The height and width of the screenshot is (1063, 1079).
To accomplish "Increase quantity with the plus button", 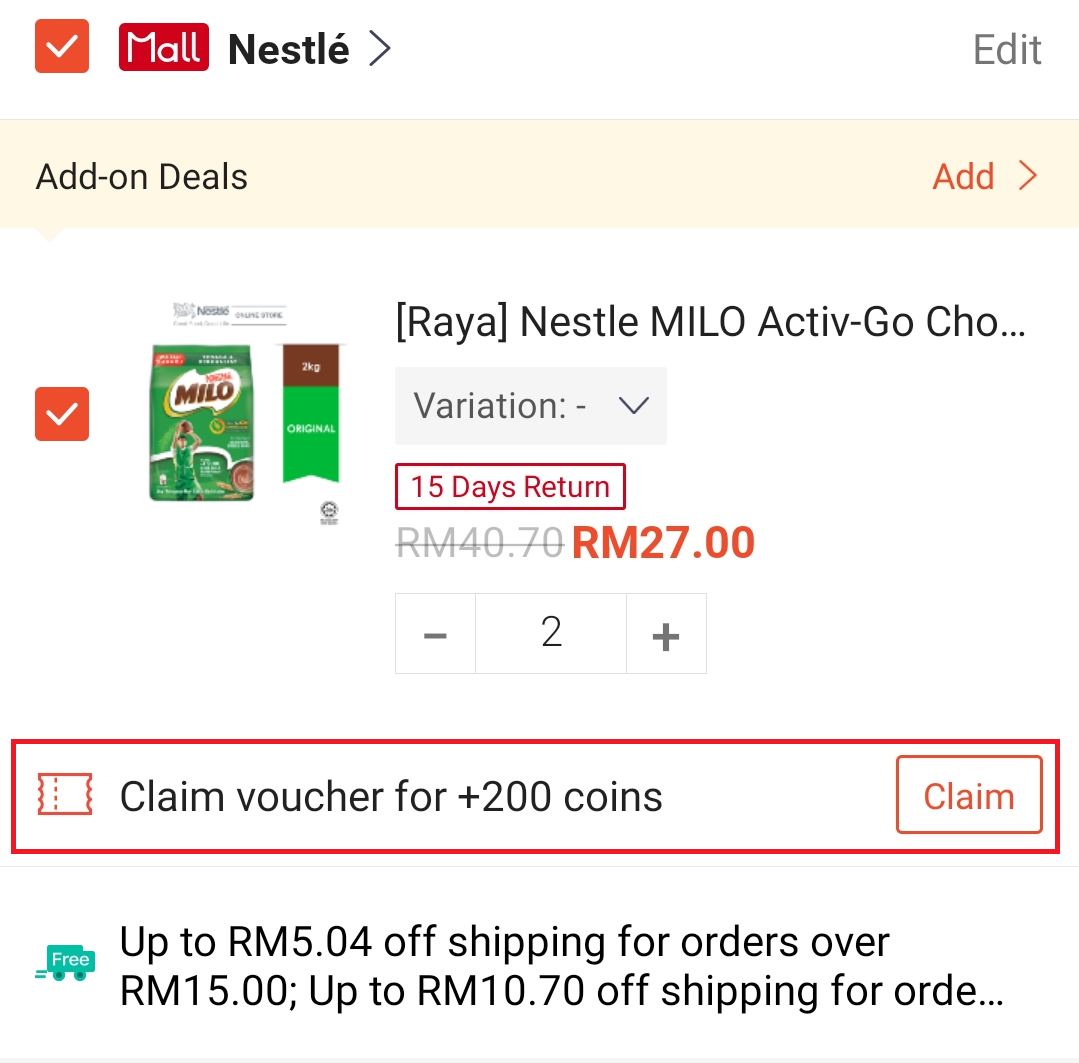I will [666, 634].
